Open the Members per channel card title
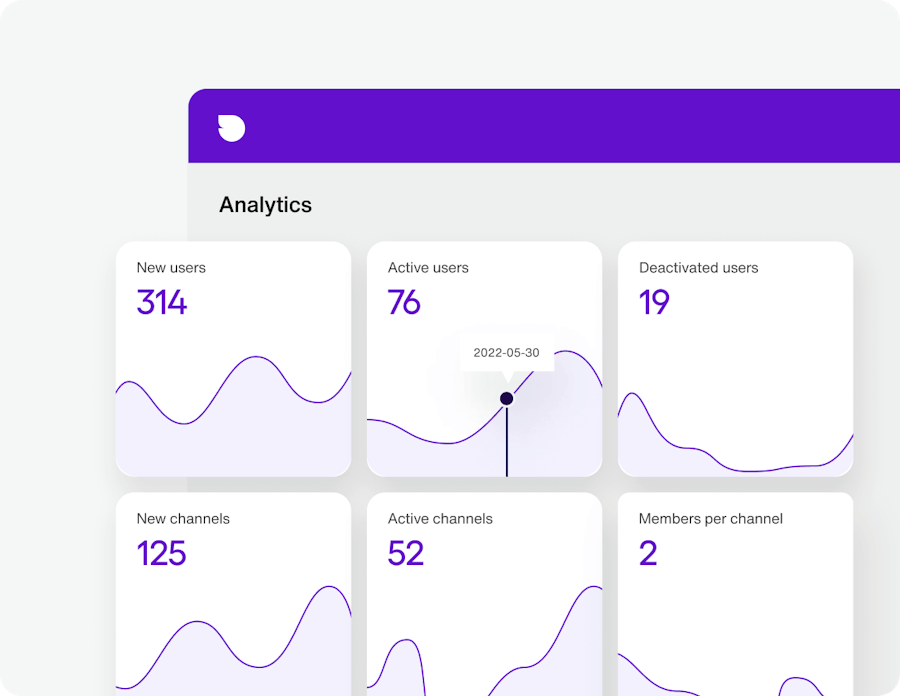The width and height of the screenshot is (900, 696). click(710, 519)
